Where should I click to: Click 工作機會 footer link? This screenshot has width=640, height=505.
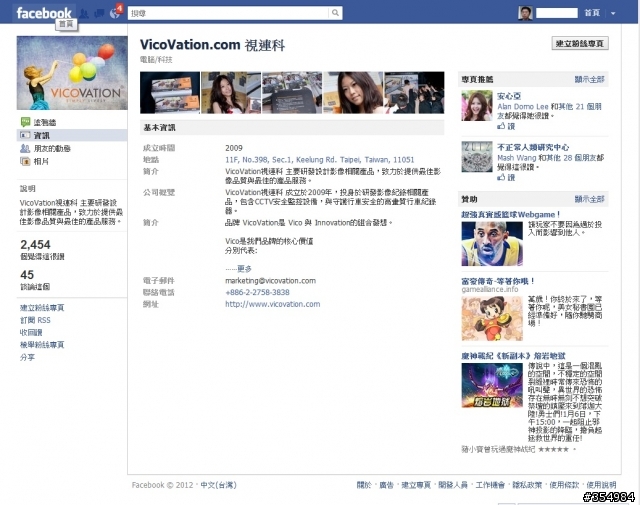point(490,485)
